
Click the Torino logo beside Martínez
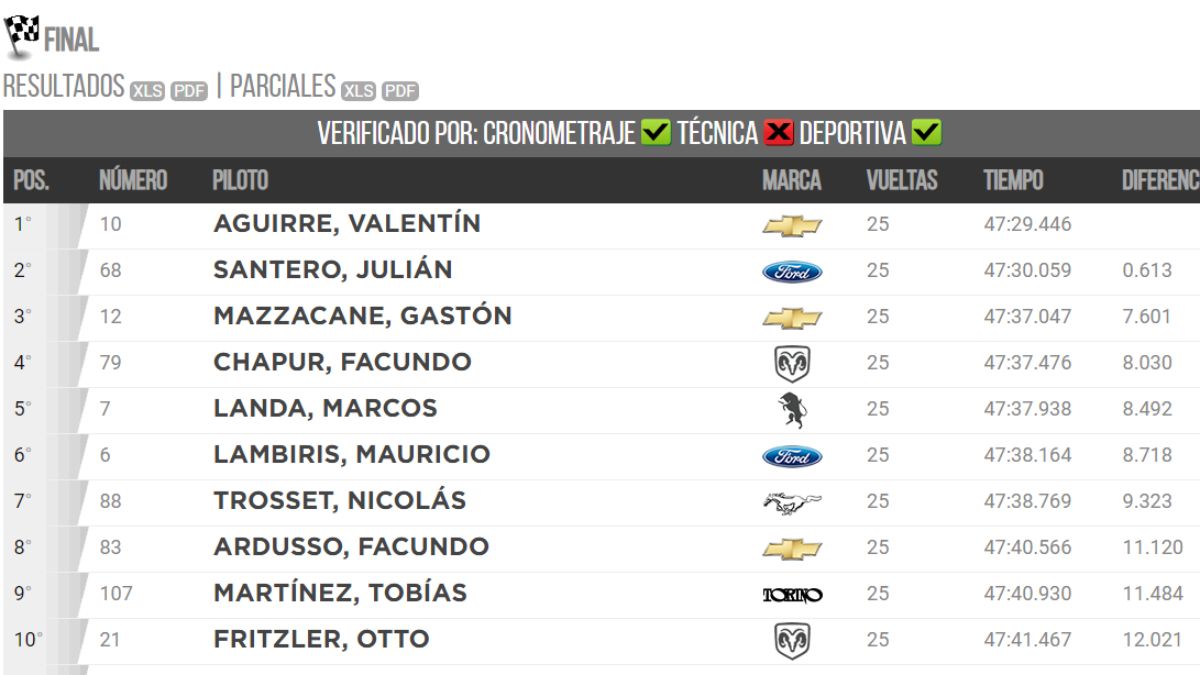point(792,595)
